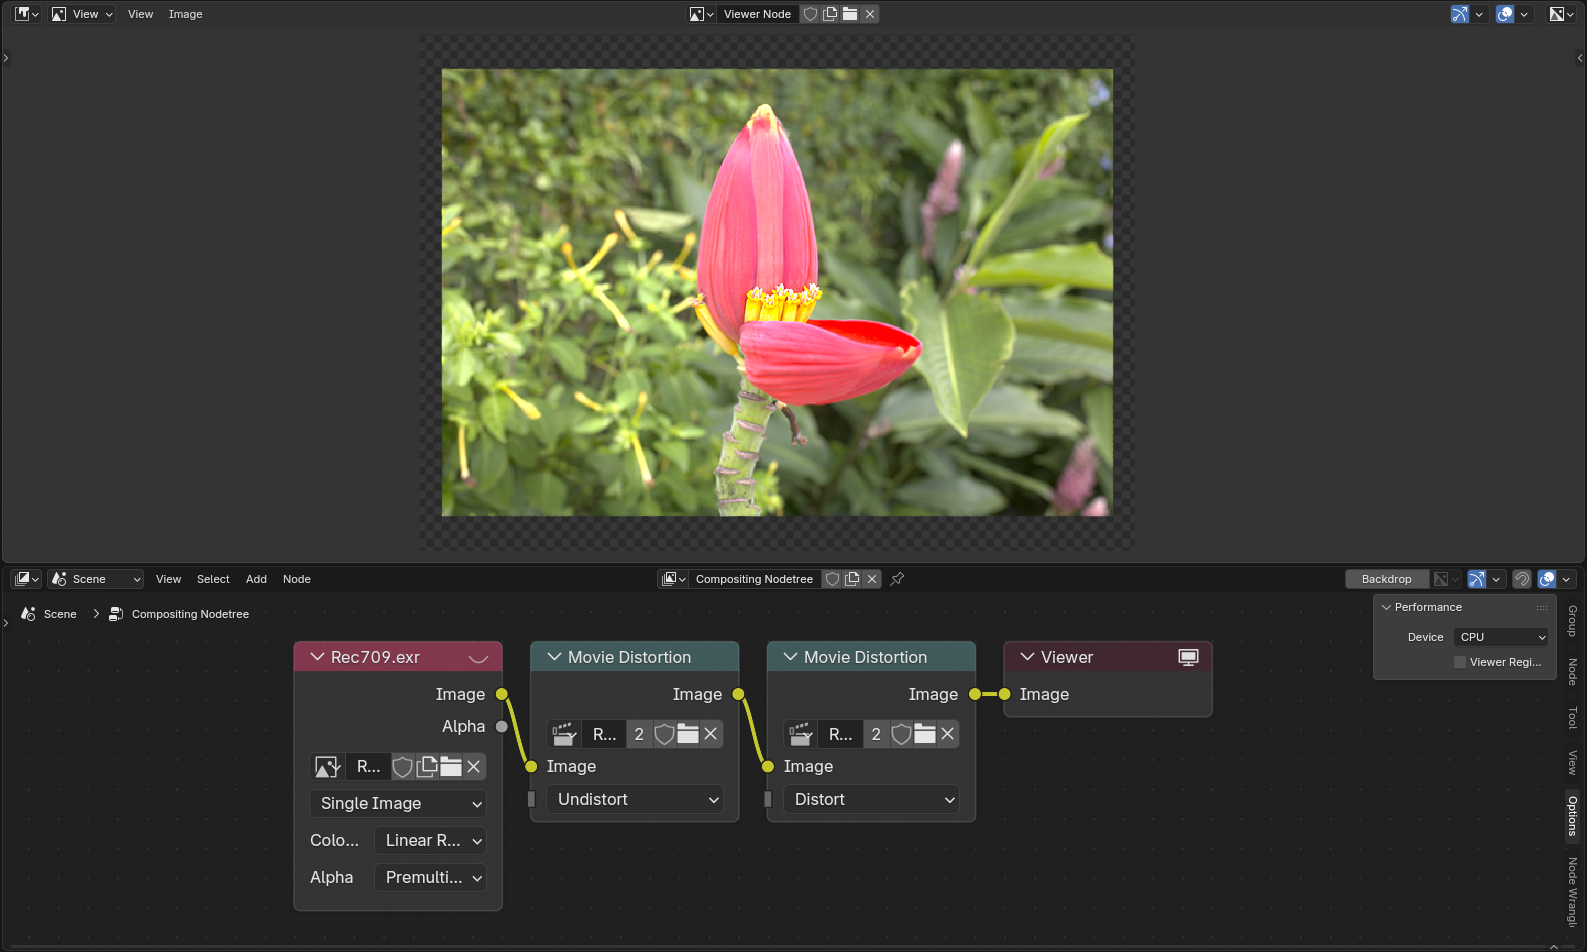Open the Scene selector dropdown in node editor
The image size is (1587, 952).
point(96,579)
